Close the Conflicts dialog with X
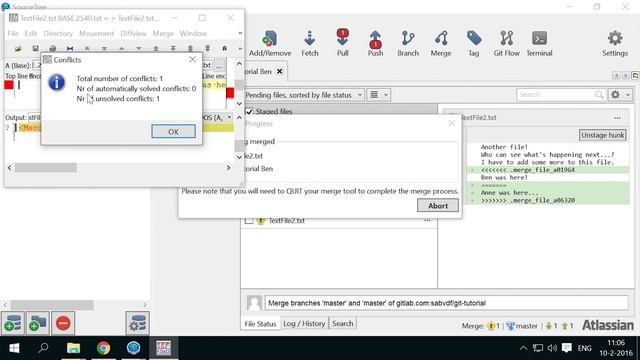Screen dimensions: 640x360 [x=192, y=60]
